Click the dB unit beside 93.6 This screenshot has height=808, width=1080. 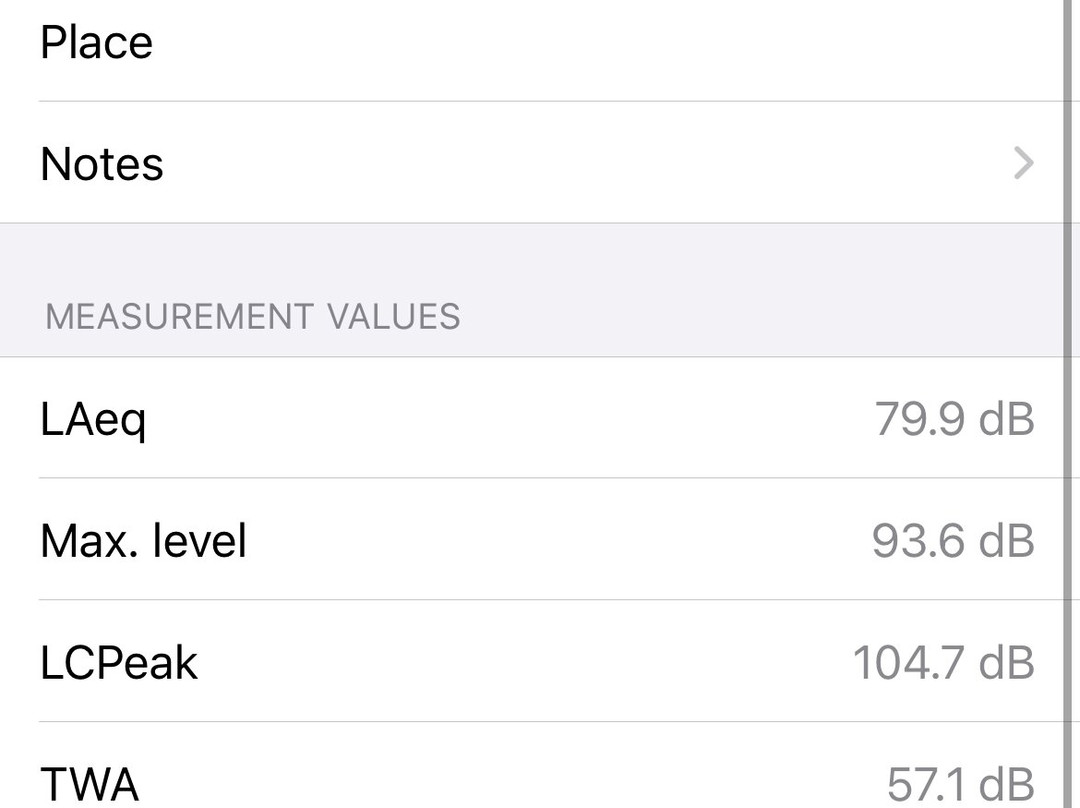(x=1007, y=541)
